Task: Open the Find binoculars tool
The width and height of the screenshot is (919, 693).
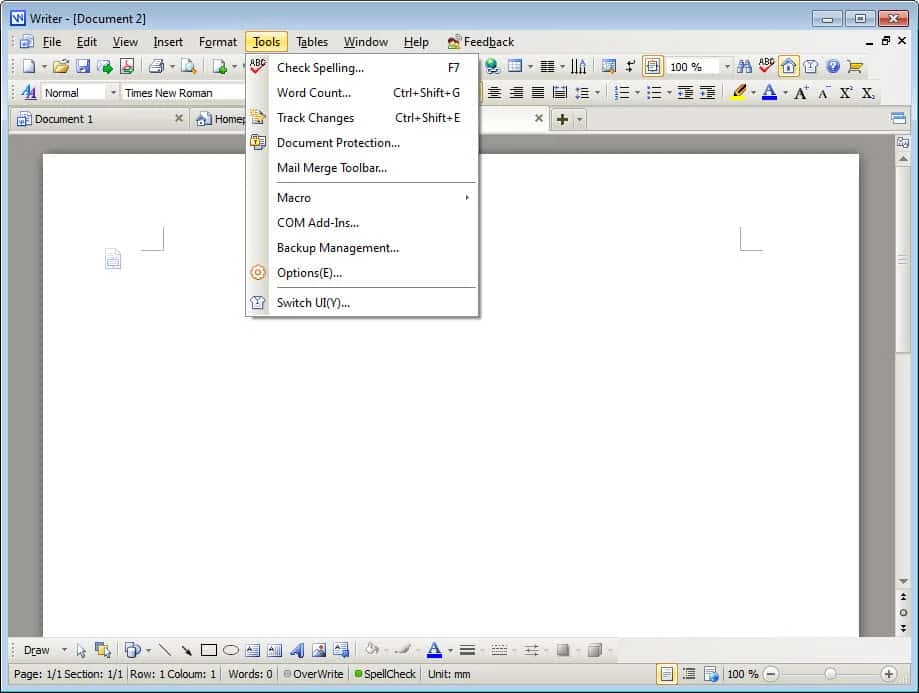Action: point(744,67)
